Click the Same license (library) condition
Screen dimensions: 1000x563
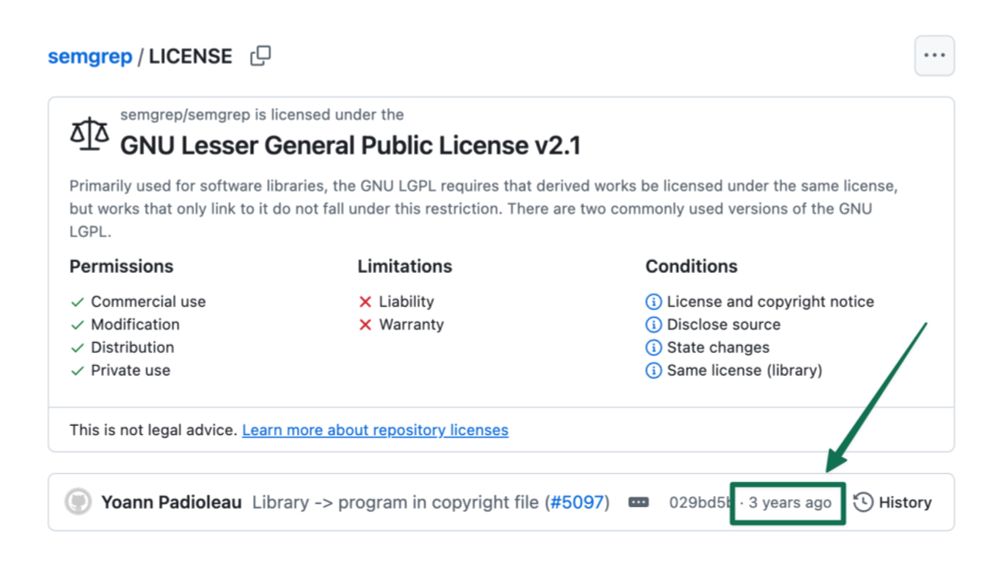[745, 370]
